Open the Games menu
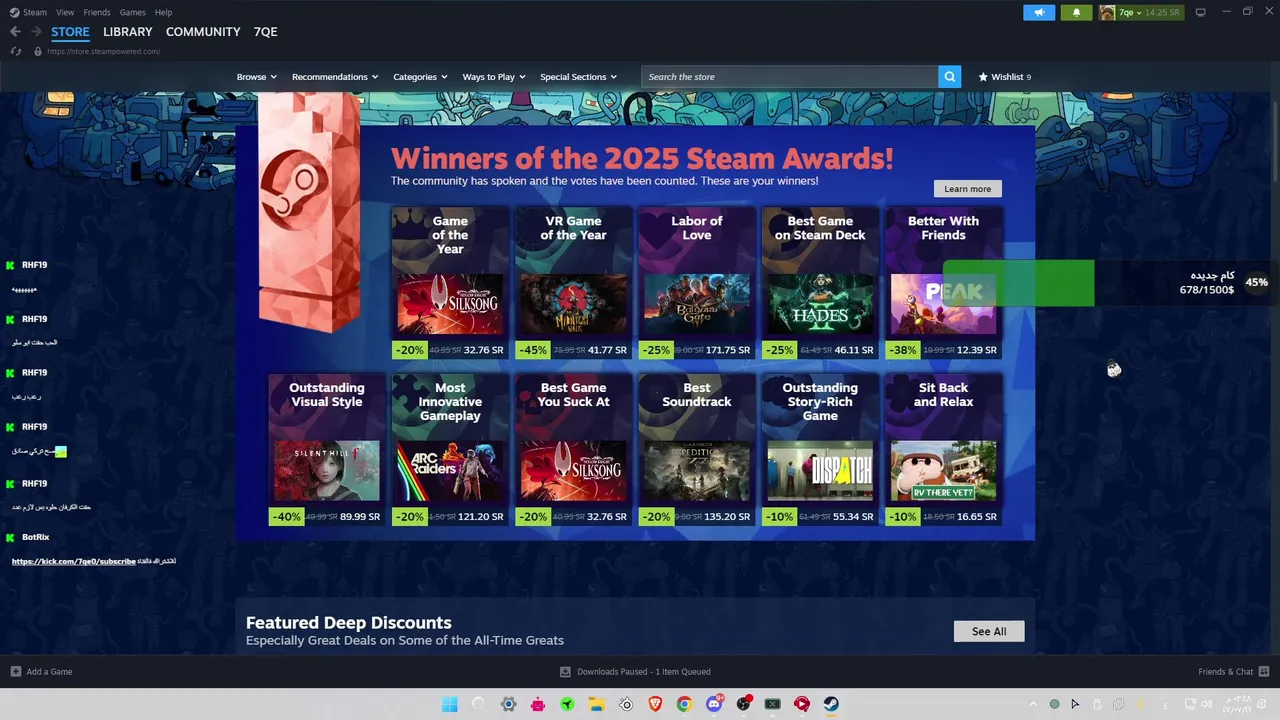 click(x=132, y=12)
